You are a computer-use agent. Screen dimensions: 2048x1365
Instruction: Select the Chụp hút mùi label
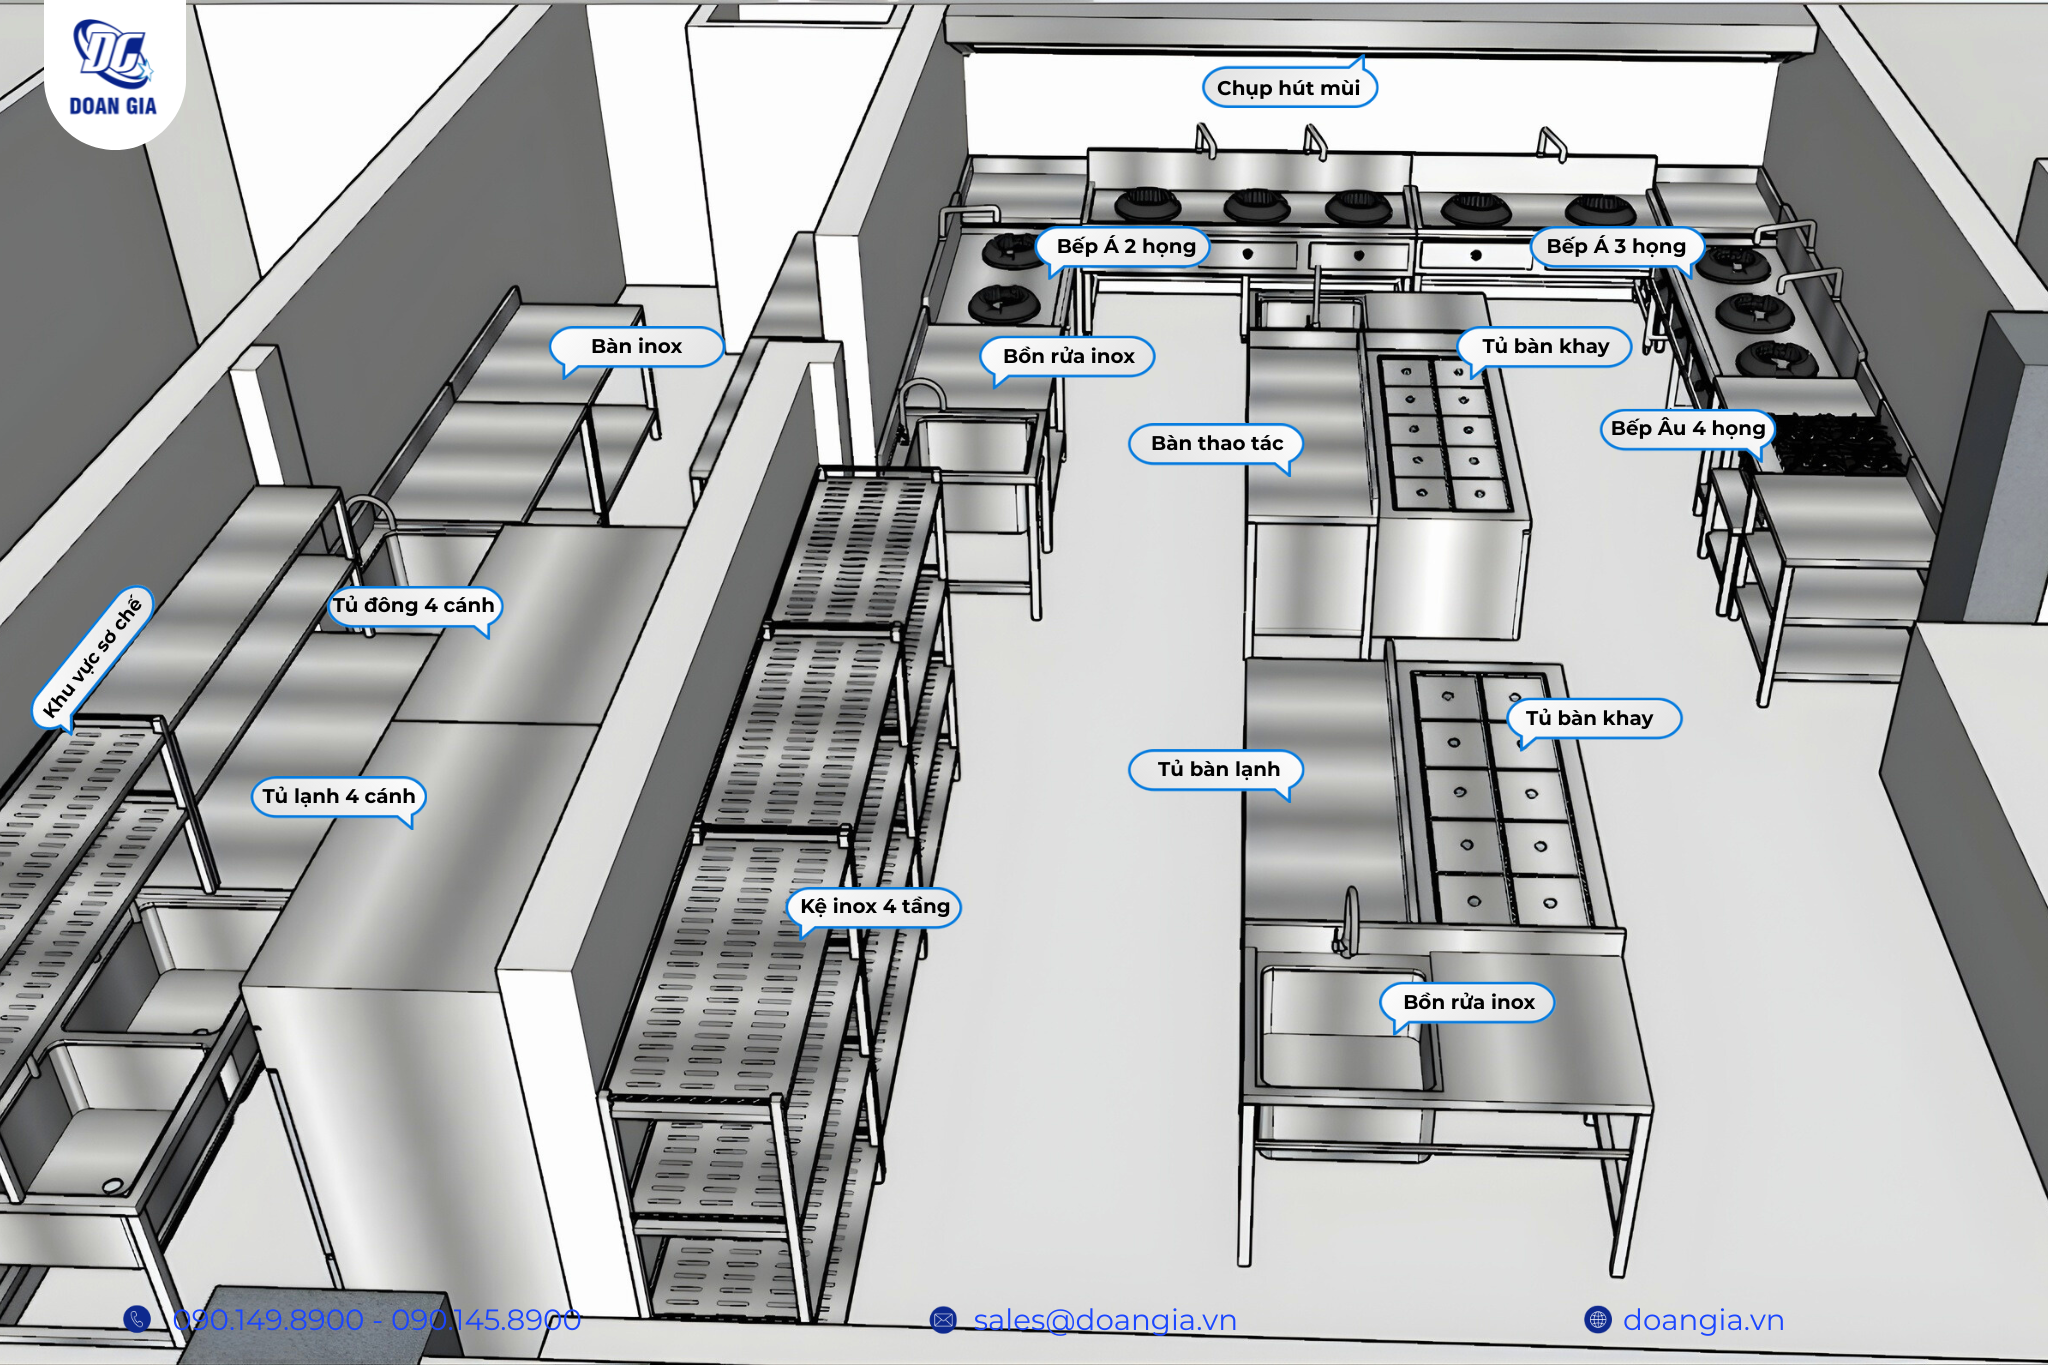pyautogui.click(x=1288, y=88)
